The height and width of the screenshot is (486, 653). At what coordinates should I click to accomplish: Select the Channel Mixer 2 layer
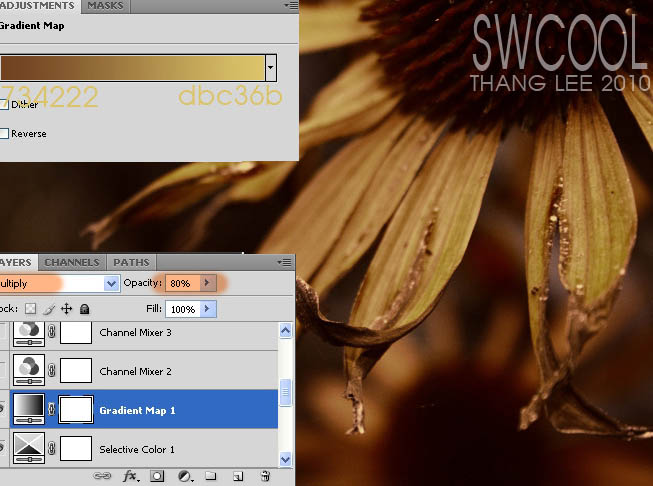[144, 370]
